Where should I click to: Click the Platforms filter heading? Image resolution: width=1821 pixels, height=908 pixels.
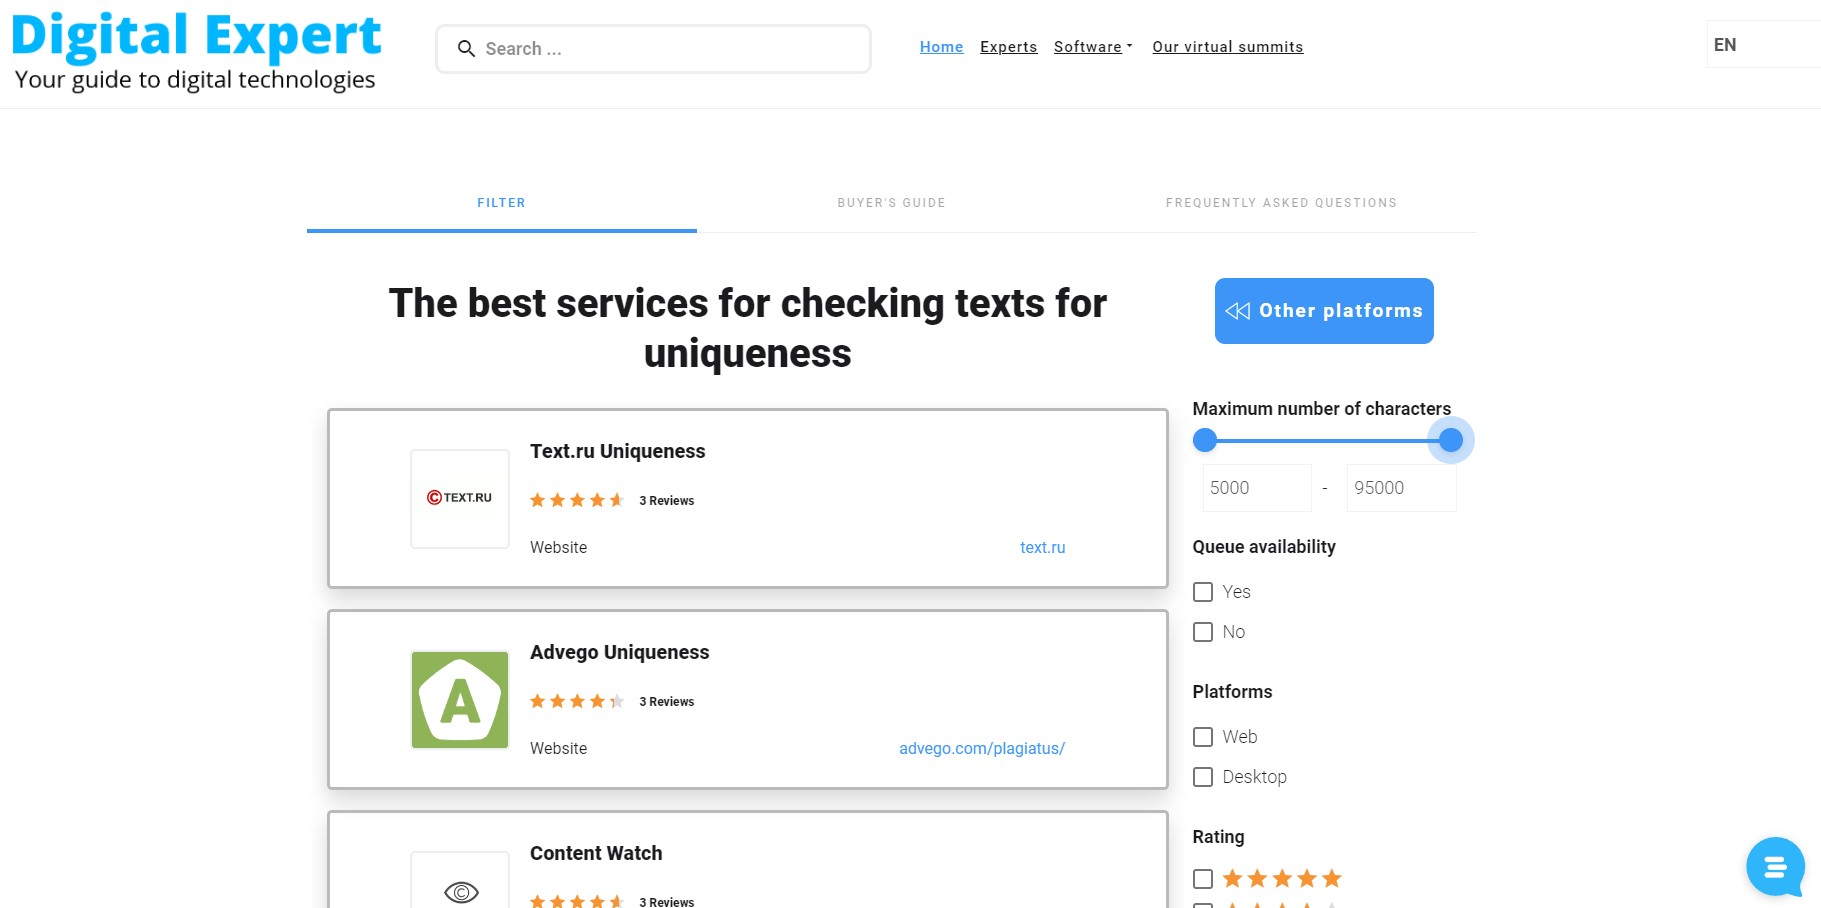1232,692
